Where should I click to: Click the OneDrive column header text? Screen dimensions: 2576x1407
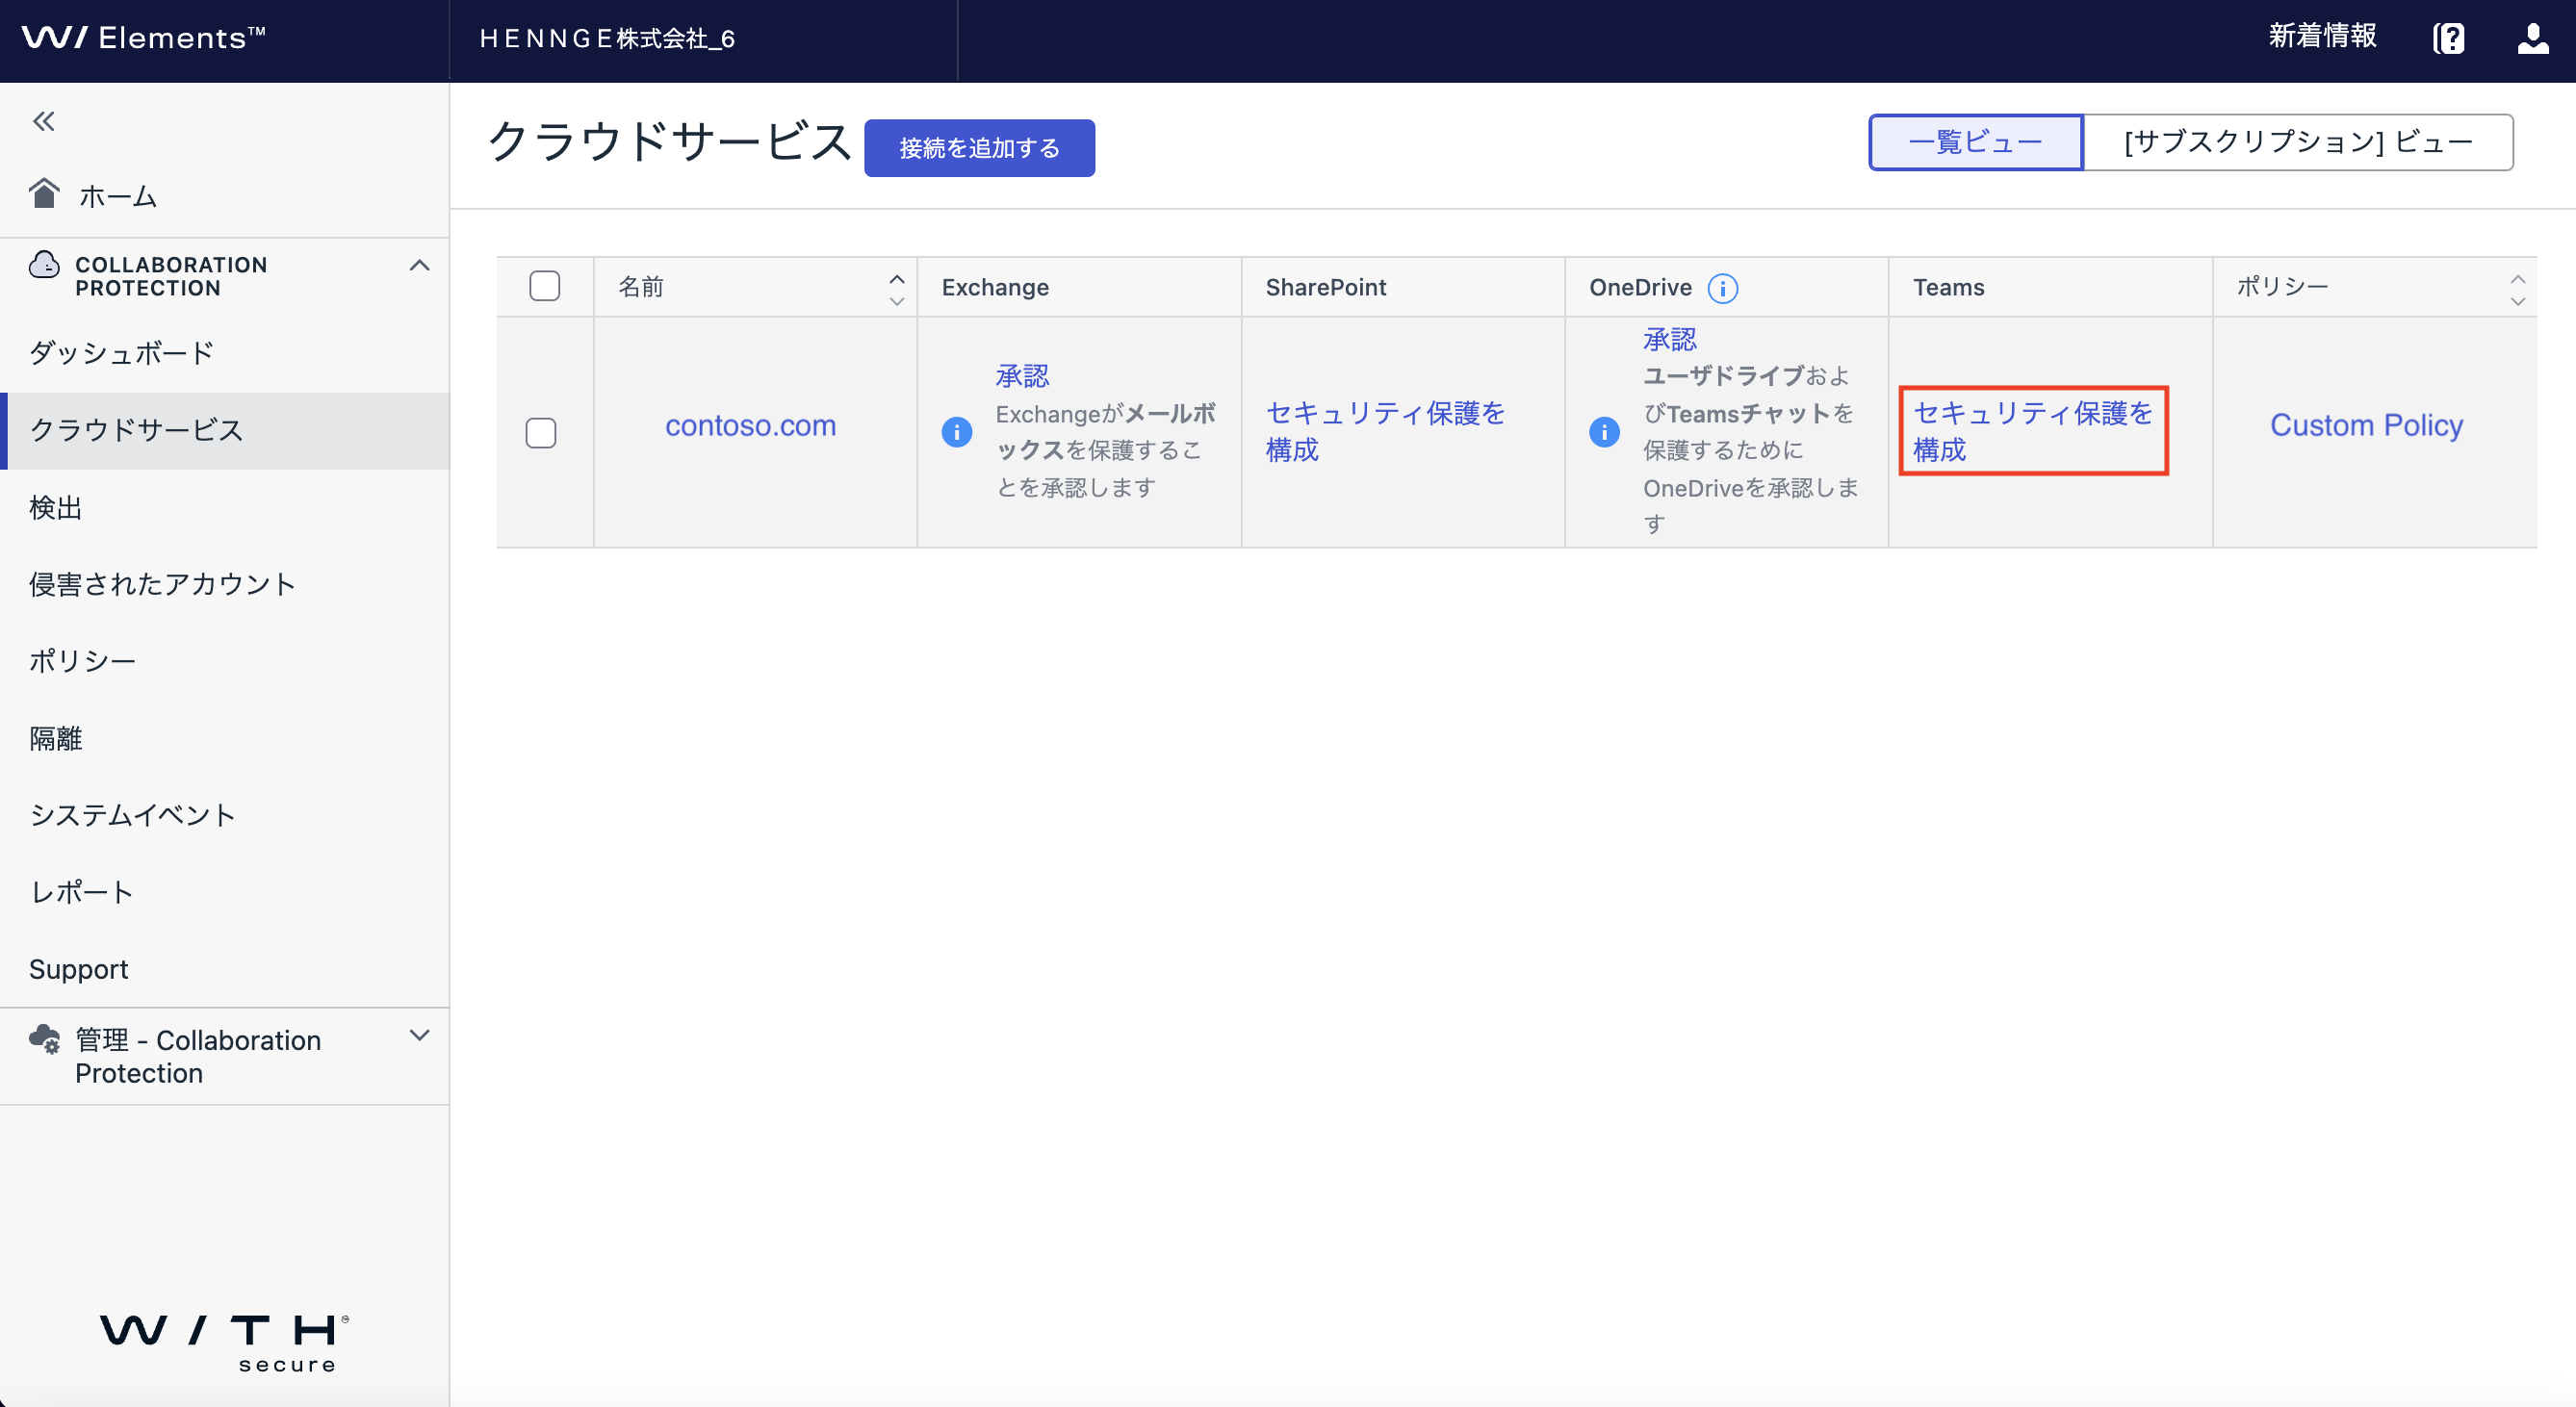1640,288
